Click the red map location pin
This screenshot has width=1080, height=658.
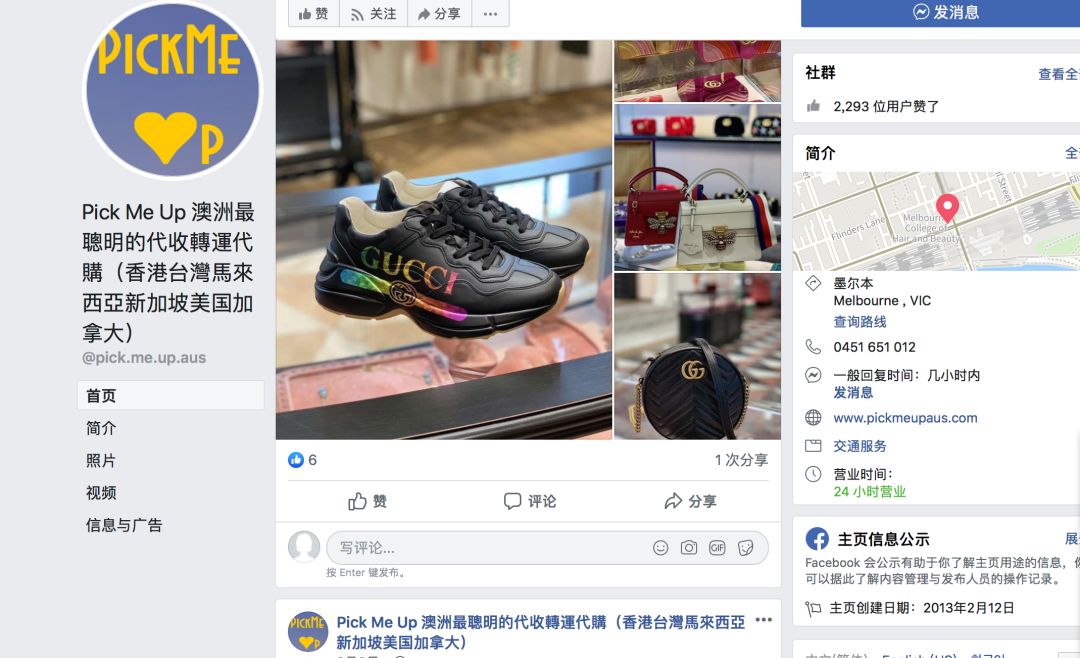click(x=947, y=207)
